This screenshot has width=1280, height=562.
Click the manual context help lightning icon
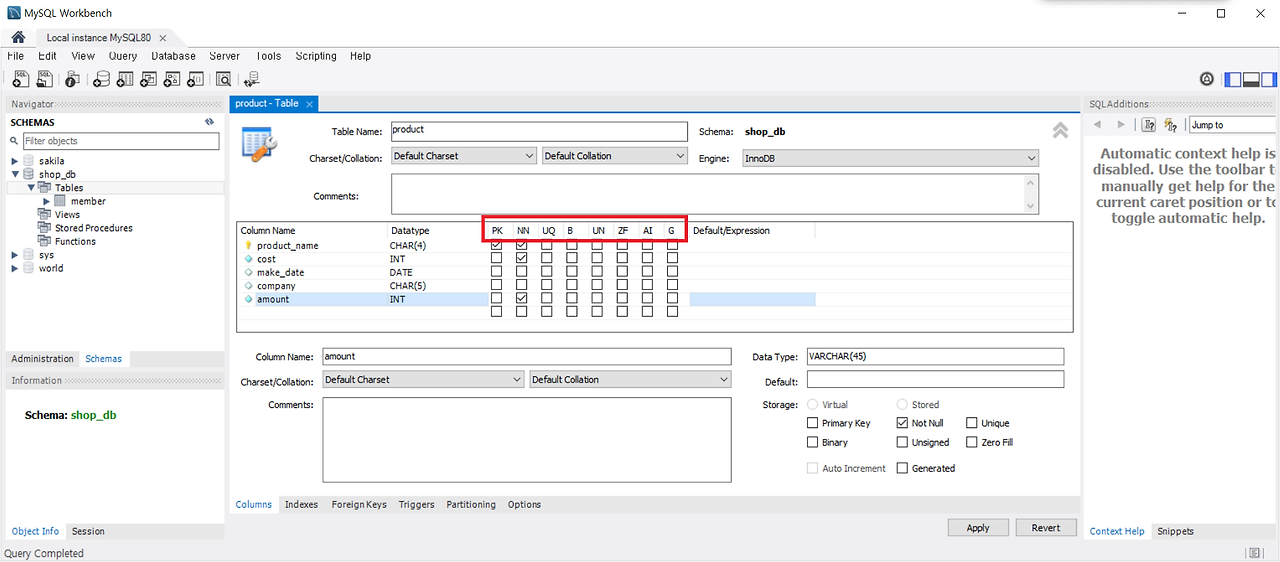(x=1171, y=125)
